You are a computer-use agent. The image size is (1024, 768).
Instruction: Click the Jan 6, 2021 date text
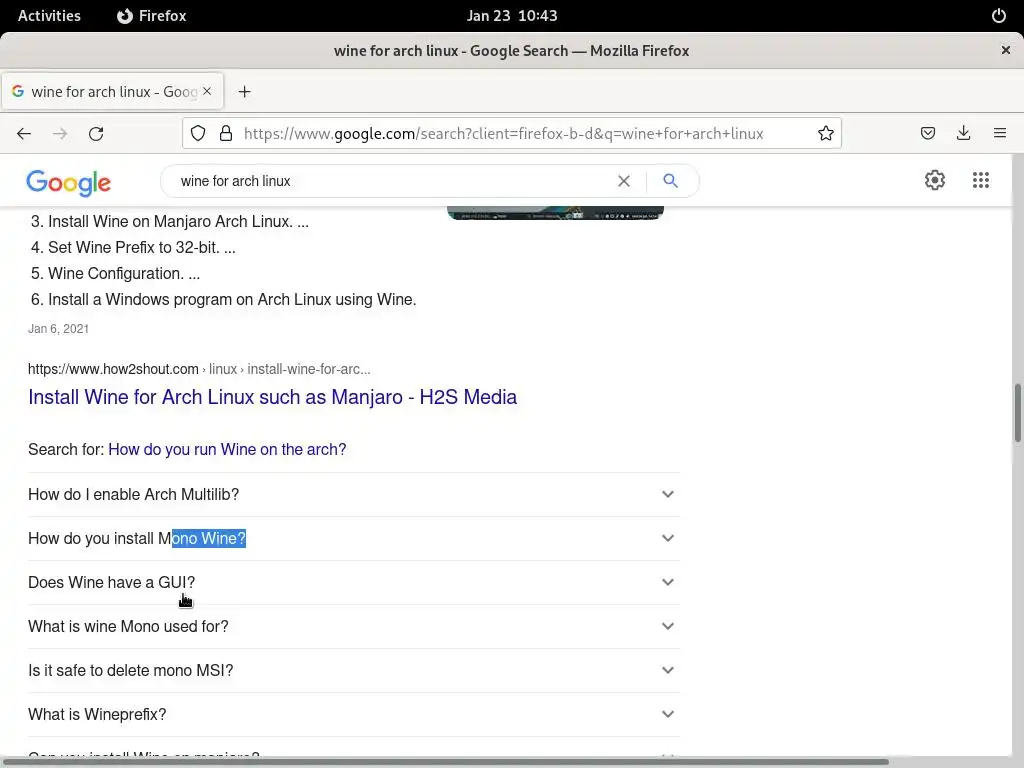[x=58, y=329]
